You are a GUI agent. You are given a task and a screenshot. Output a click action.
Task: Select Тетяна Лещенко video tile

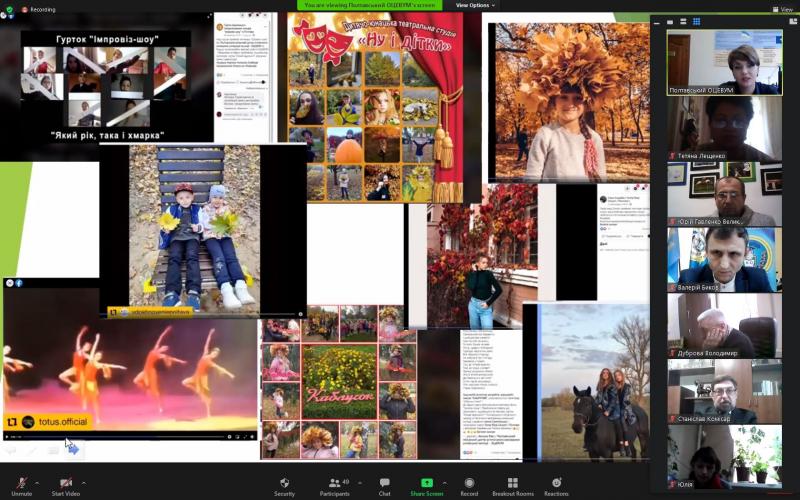click(x=724, y=129)
